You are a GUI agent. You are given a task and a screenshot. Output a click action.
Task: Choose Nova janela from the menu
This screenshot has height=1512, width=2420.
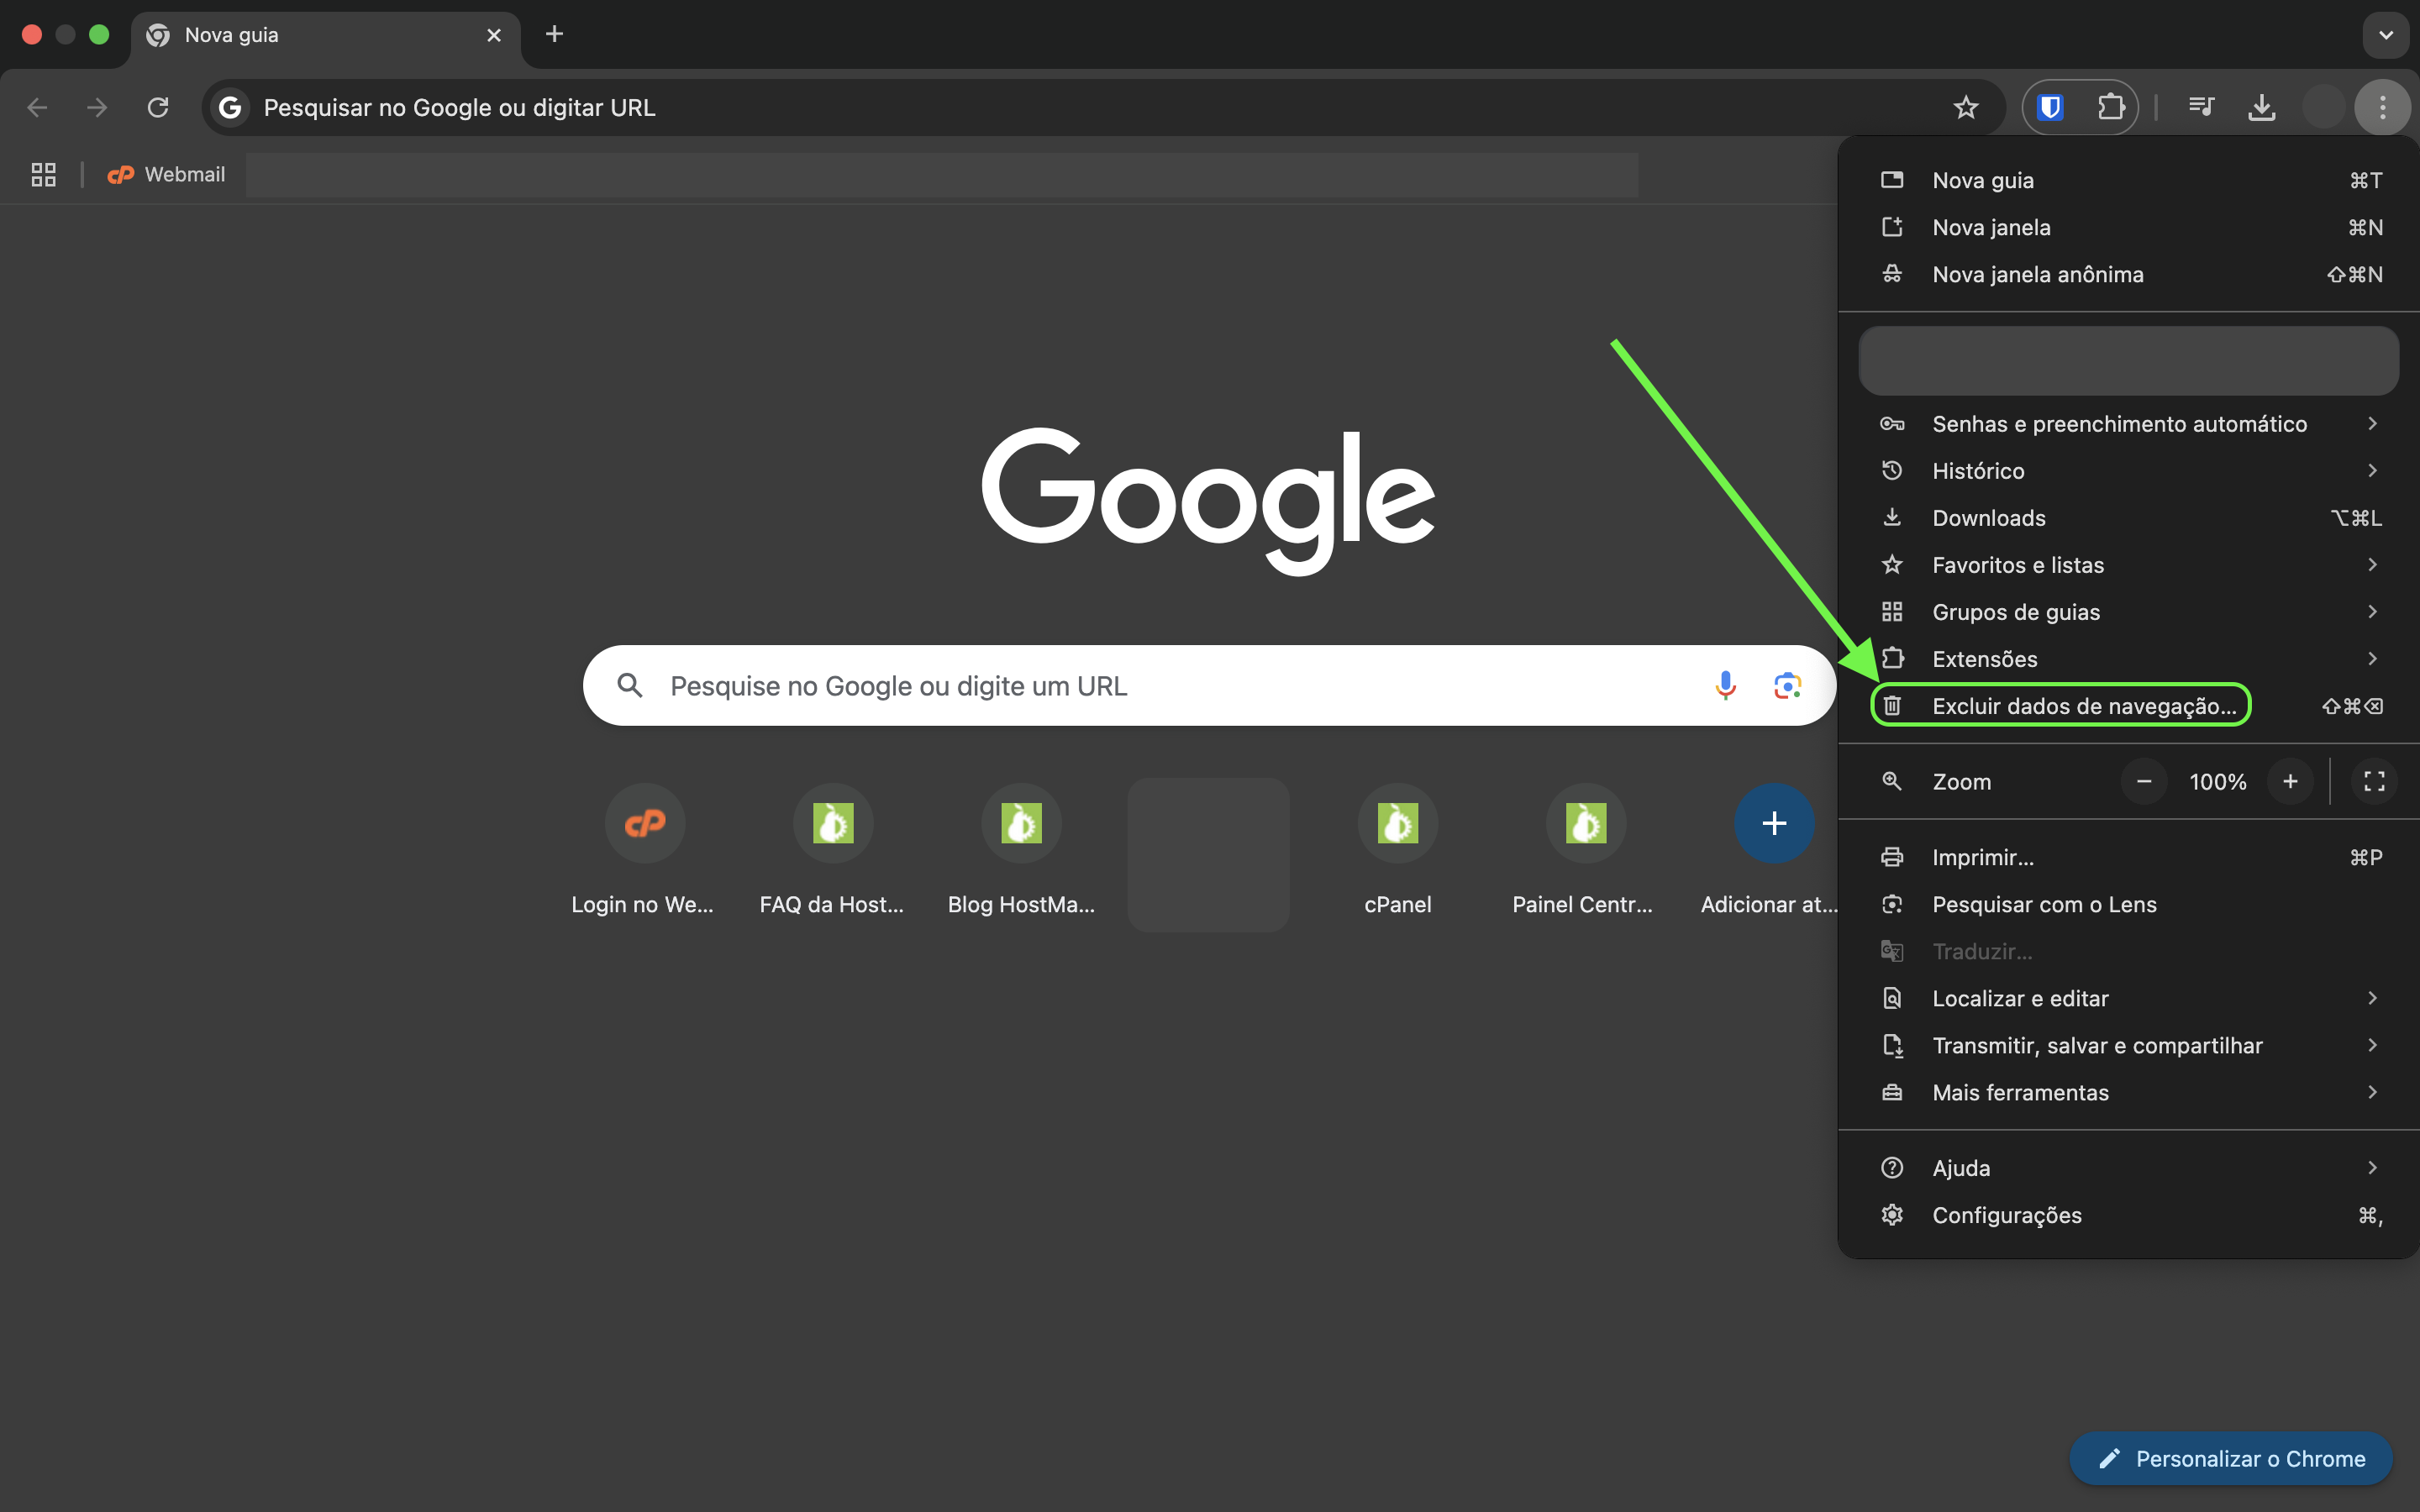[x=2128, y=227]
